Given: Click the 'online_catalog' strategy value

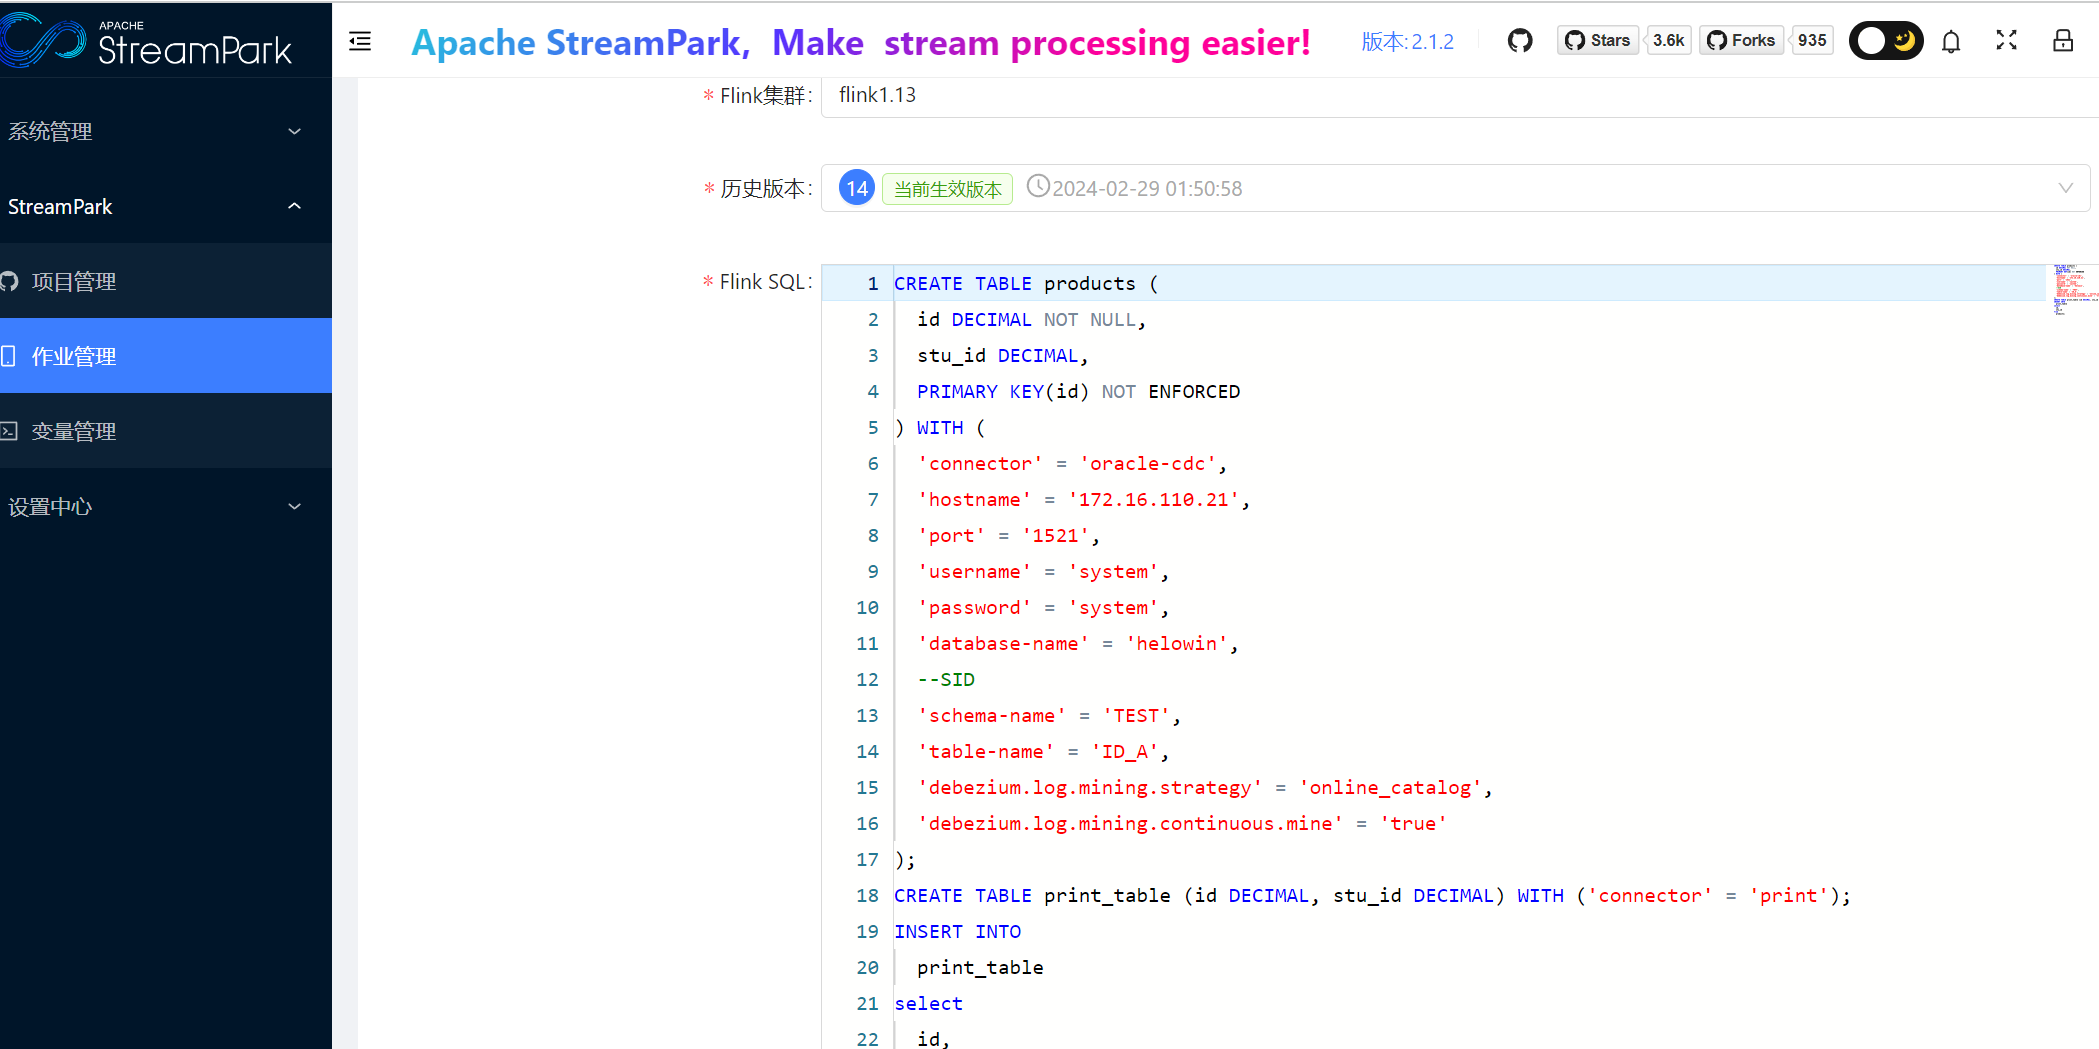Looking at the screenshot, I should click(1391, 788).
